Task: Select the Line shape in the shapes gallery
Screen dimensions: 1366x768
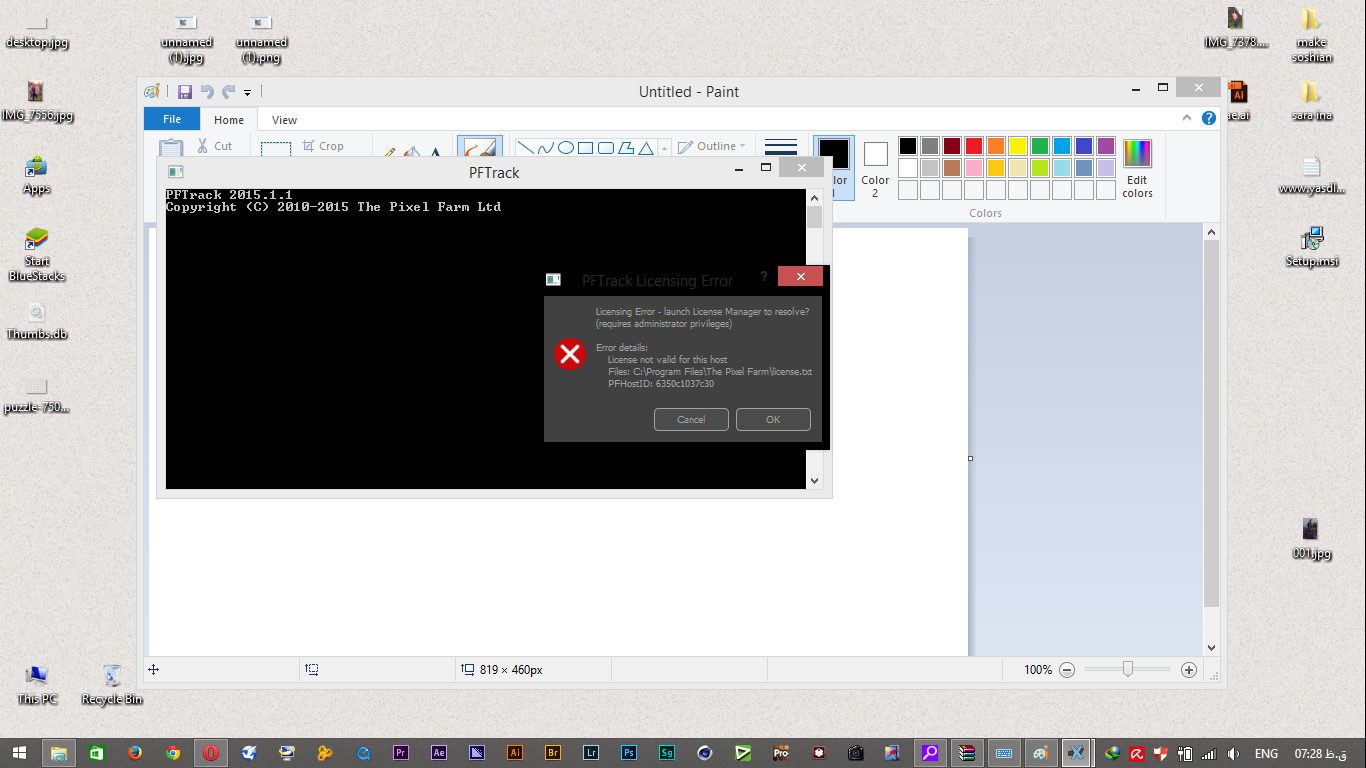Action: (525, 148)
